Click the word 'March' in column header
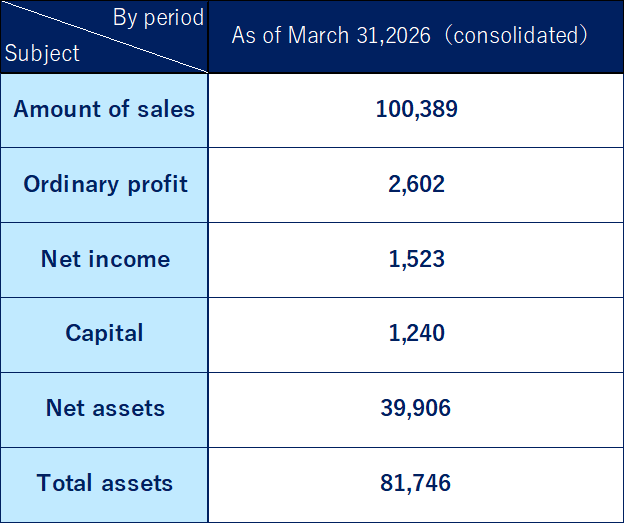Screen dimensions: 625x524 coord(318,35)
